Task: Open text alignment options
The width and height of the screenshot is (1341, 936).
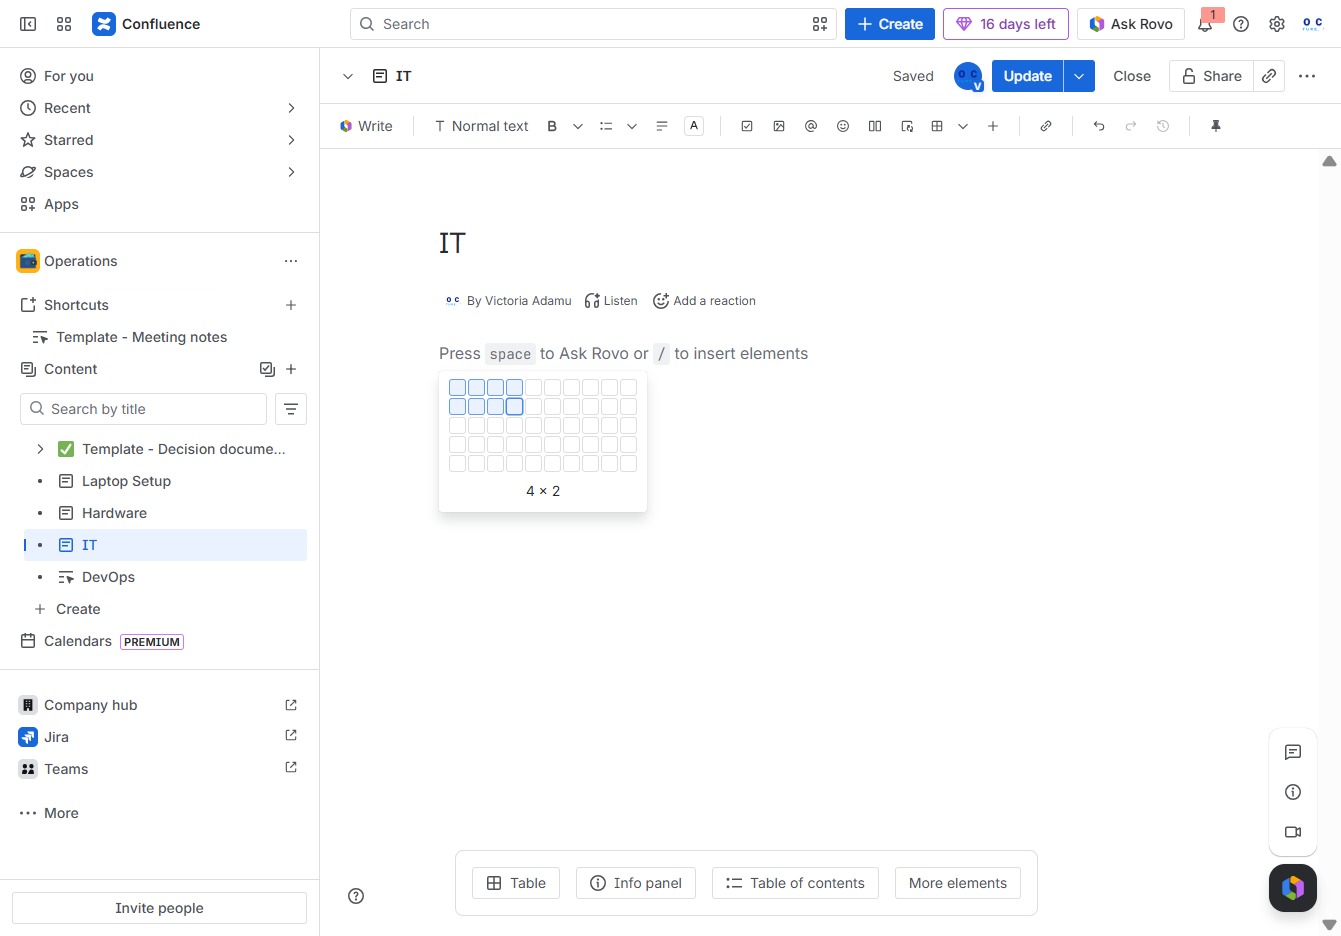Action: 662,126
